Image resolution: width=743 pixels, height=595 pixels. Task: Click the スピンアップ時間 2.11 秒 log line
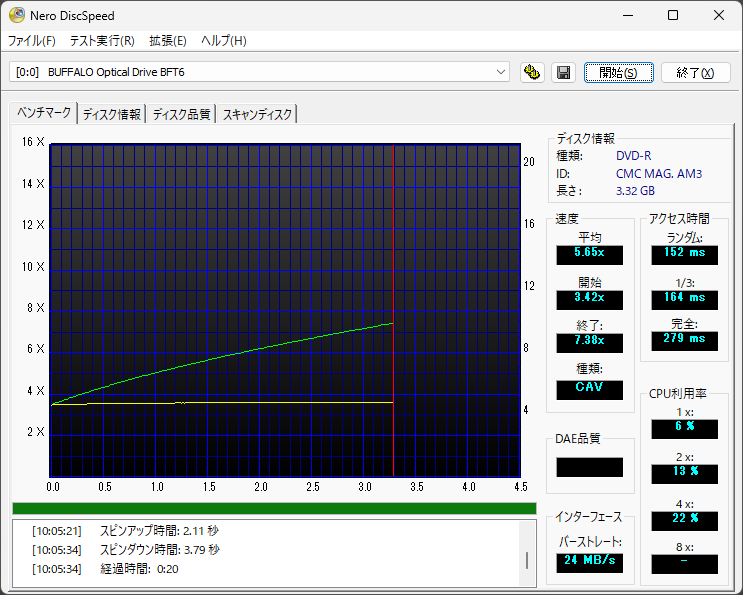pos(126,531)
